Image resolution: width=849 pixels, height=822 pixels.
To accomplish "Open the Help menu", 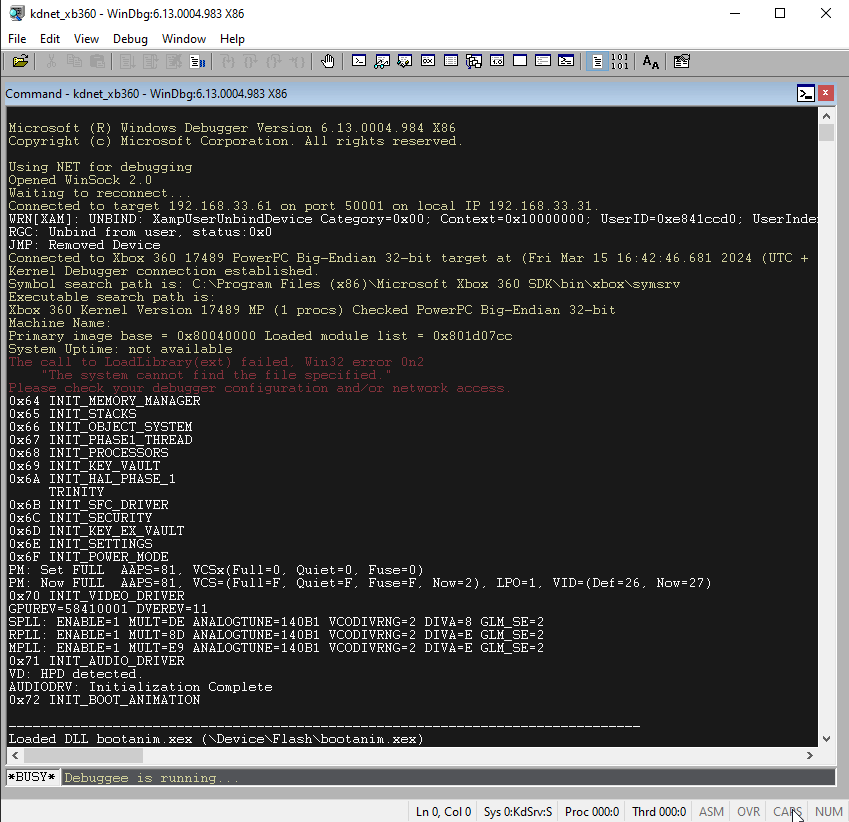I will click(x=232, y=39).
